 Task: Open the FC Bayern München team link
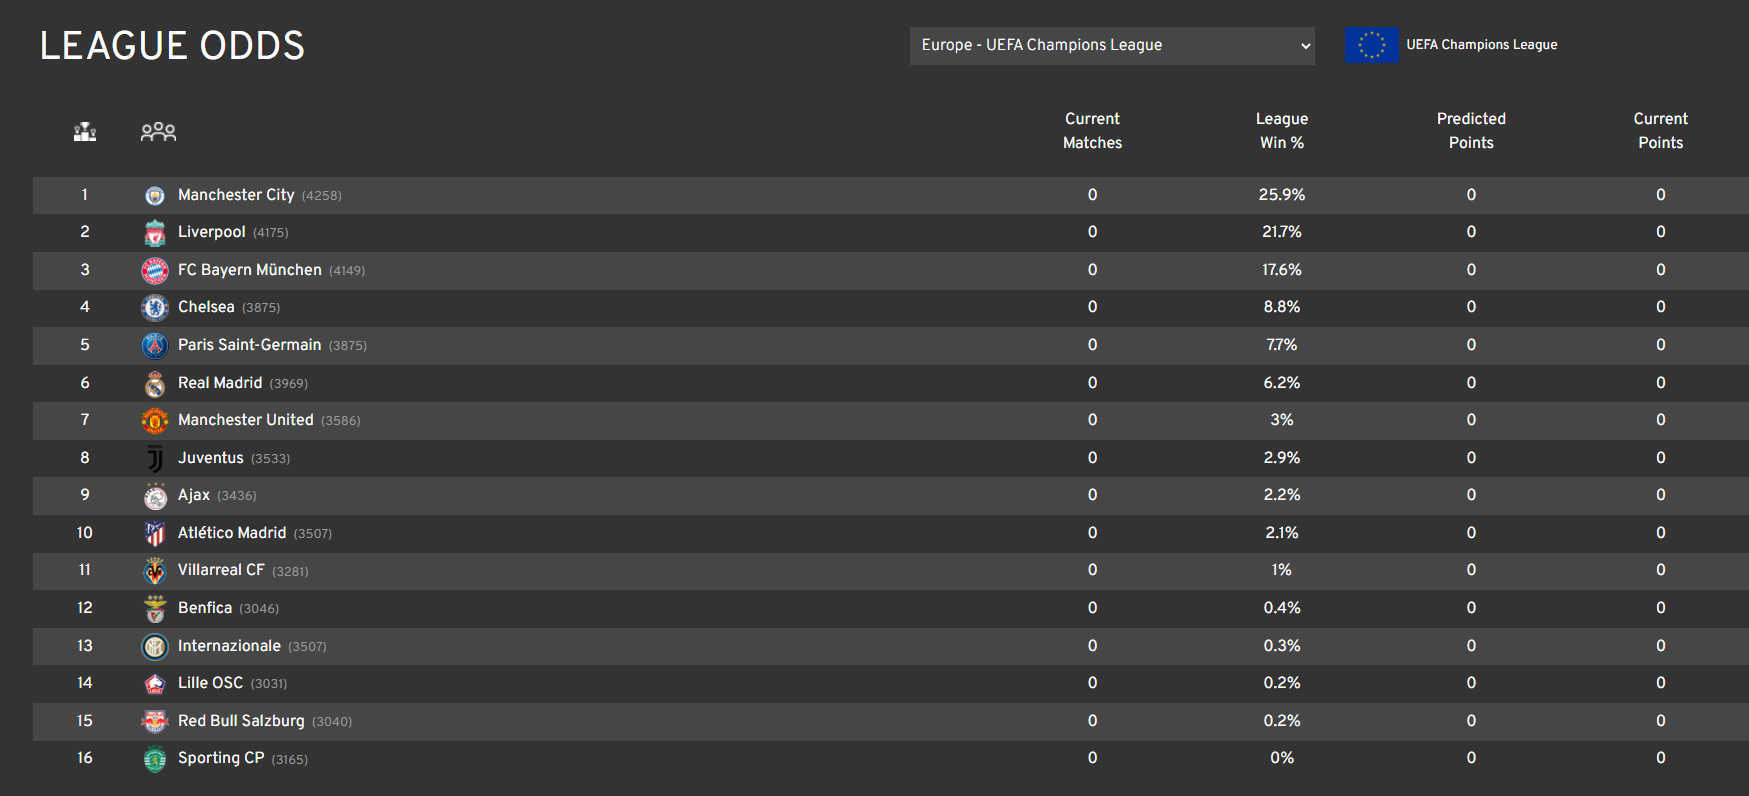tap(250, 270)
